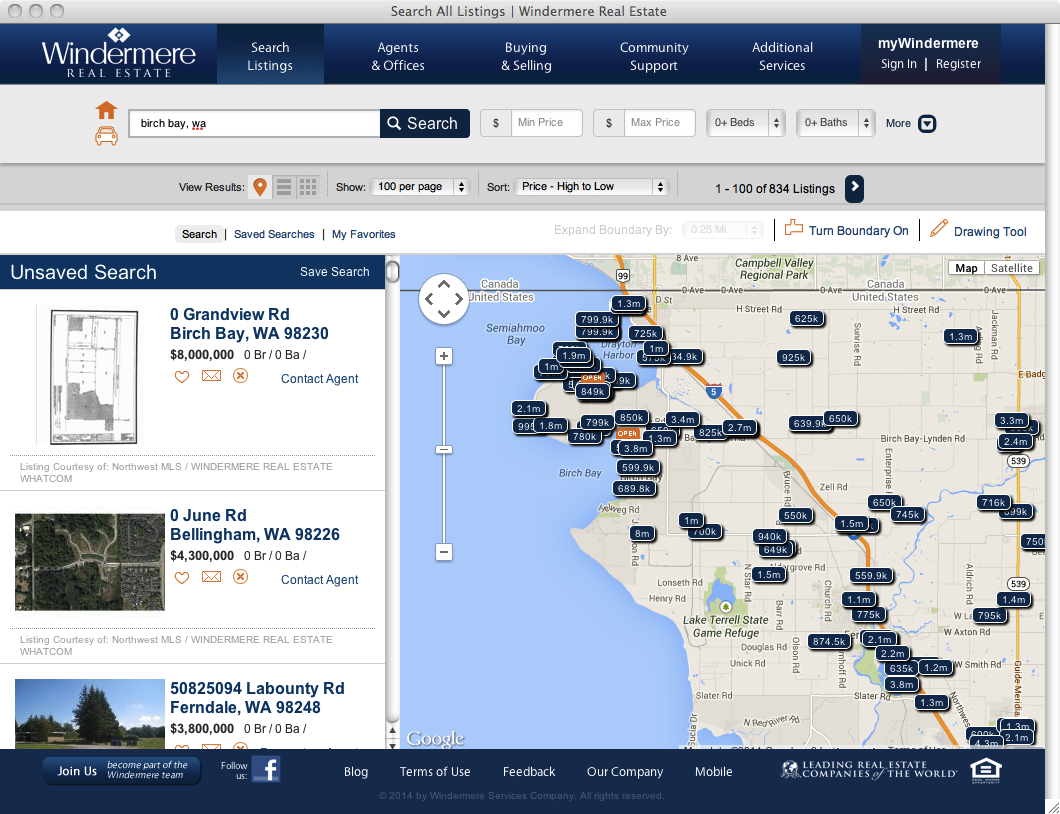This screenshot has height=814, width=1060.
Task: Email the 0 Grandview Rd listing
Action: [x=212, y=376]
